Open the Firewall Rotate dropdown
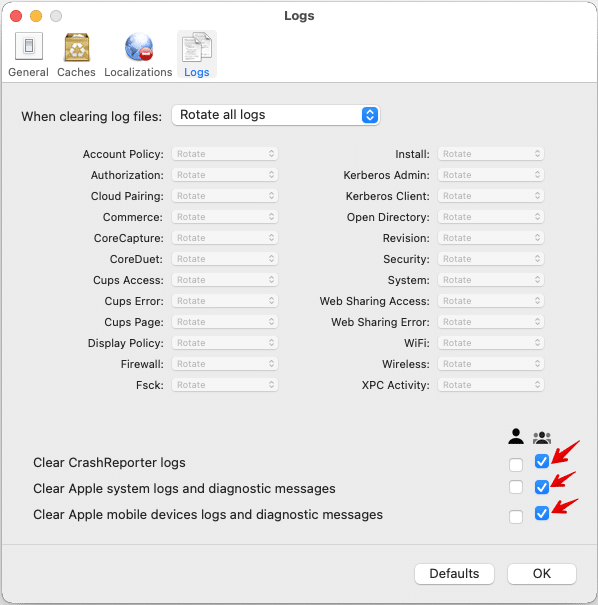Image resolution: width=598 pixels, height=605 pixels. point(225,364)
